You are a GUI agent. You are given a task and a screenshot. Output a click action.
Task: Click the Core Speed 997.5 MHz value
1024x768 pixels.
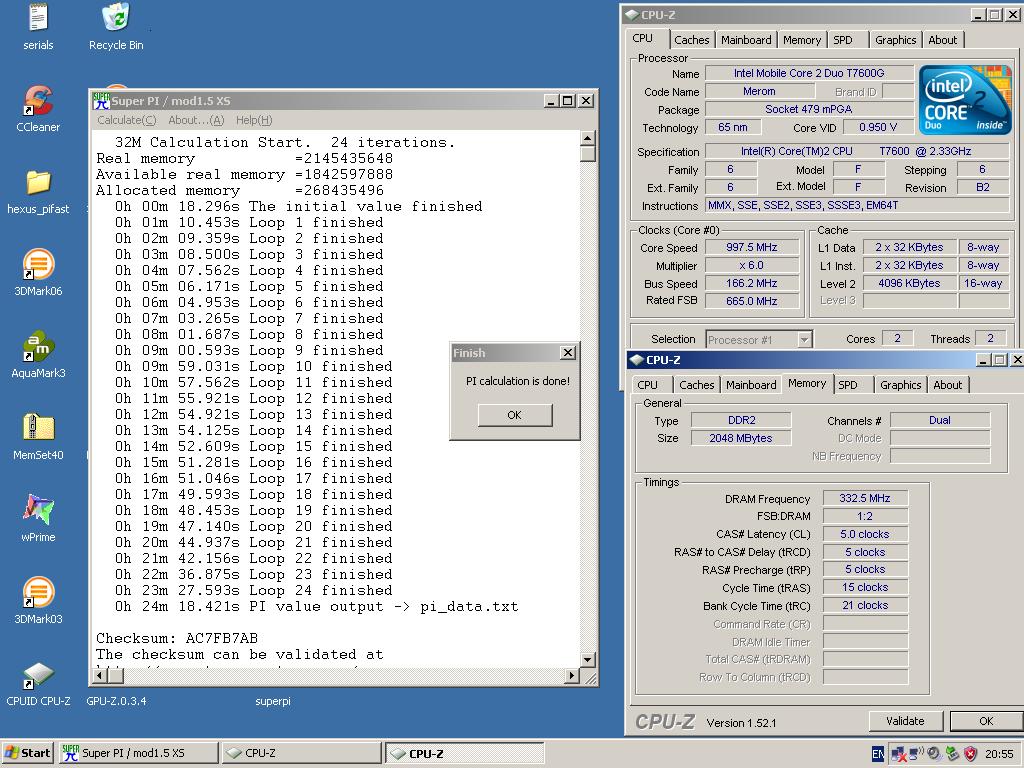coord(752,248)
